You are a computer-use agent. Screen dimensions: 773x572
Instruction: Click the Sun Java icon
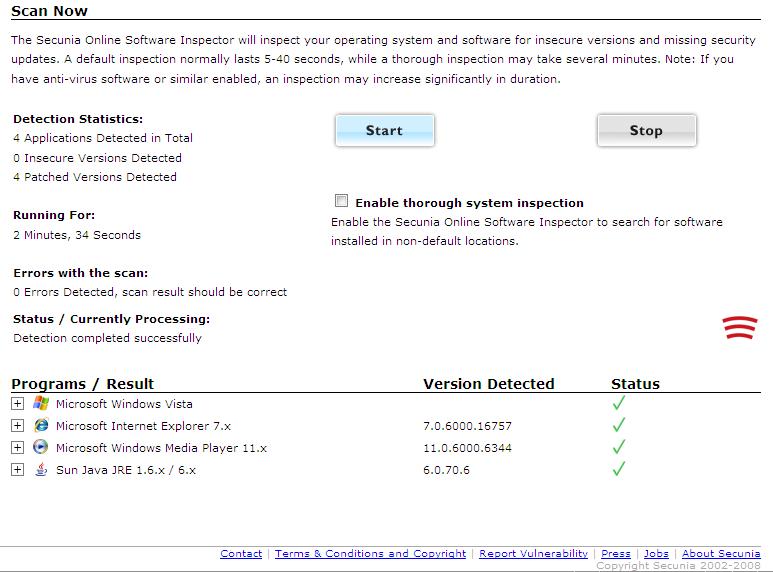pos(41,469)
